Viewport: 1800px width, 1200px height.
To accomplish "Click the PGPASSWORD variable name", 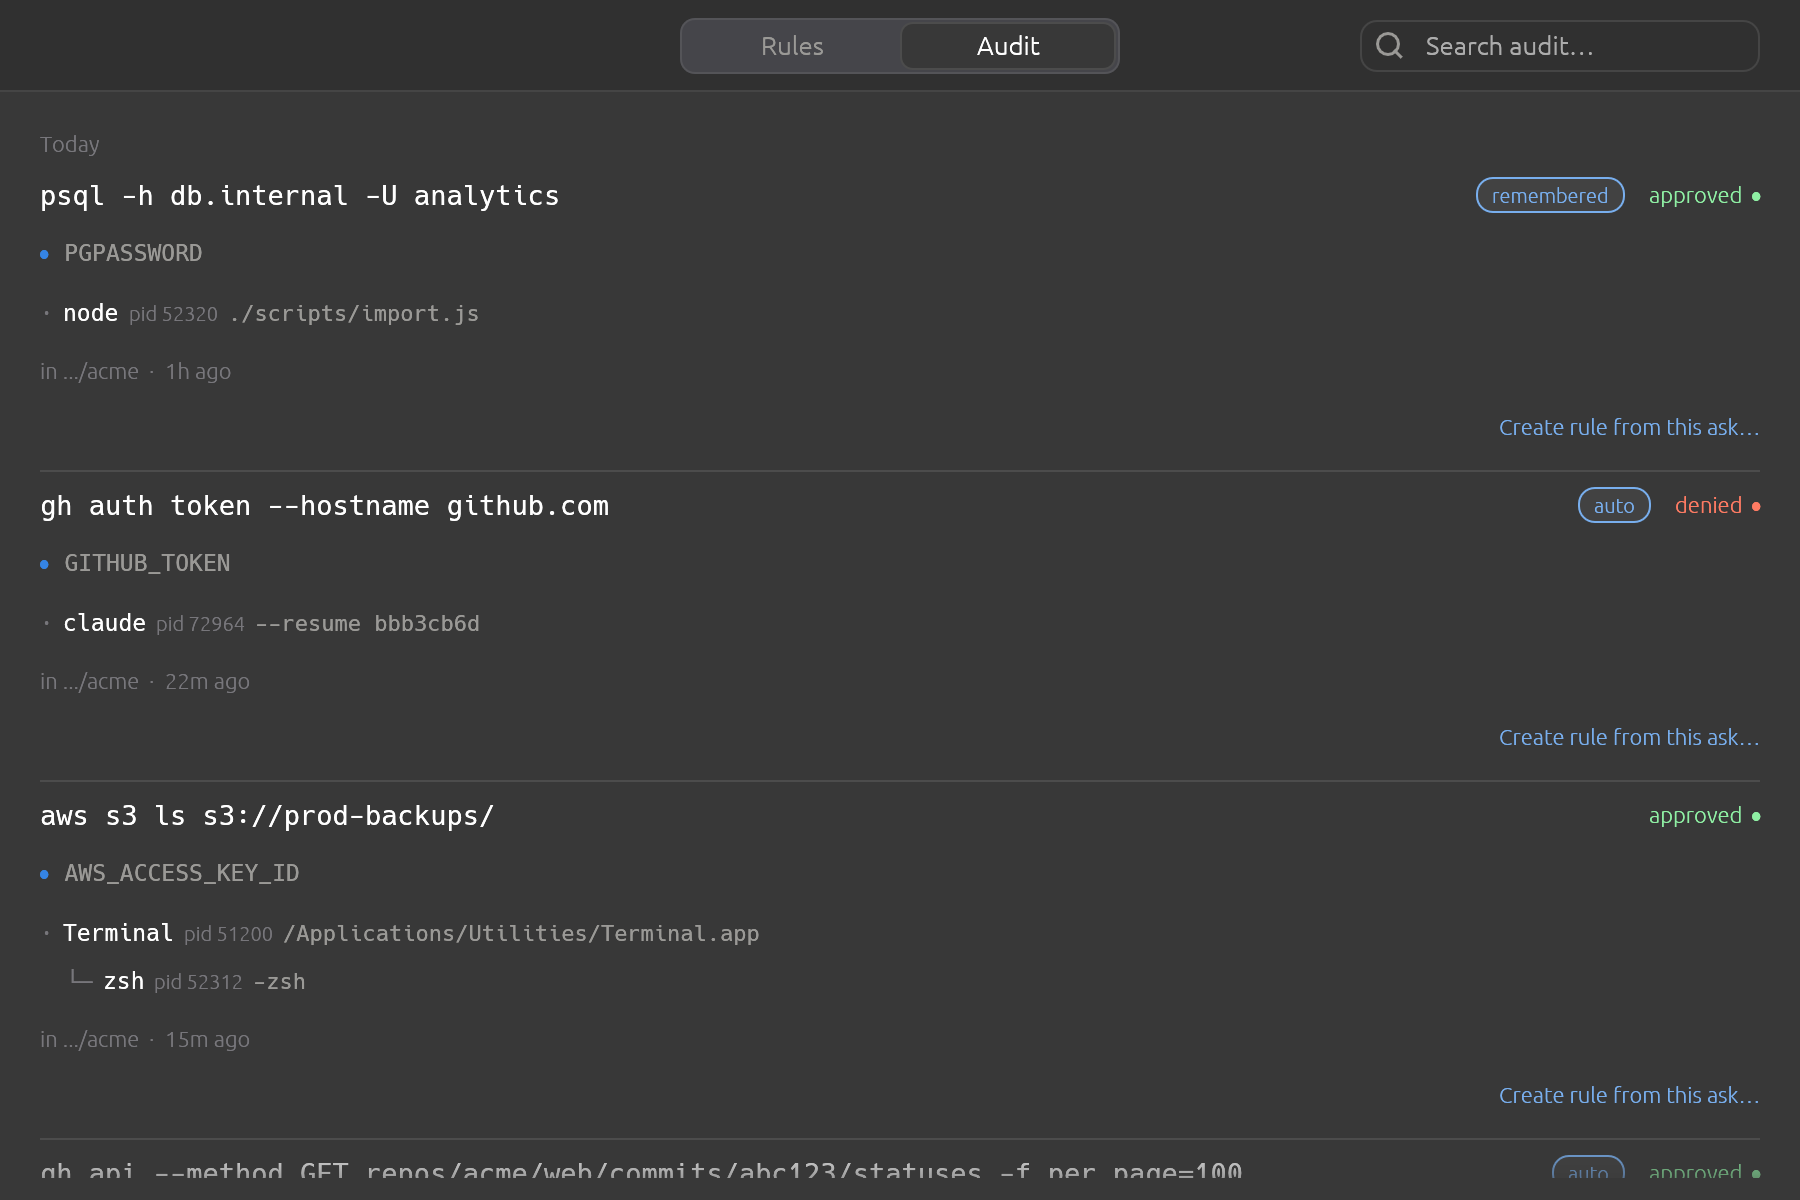I will pos(133,253).
